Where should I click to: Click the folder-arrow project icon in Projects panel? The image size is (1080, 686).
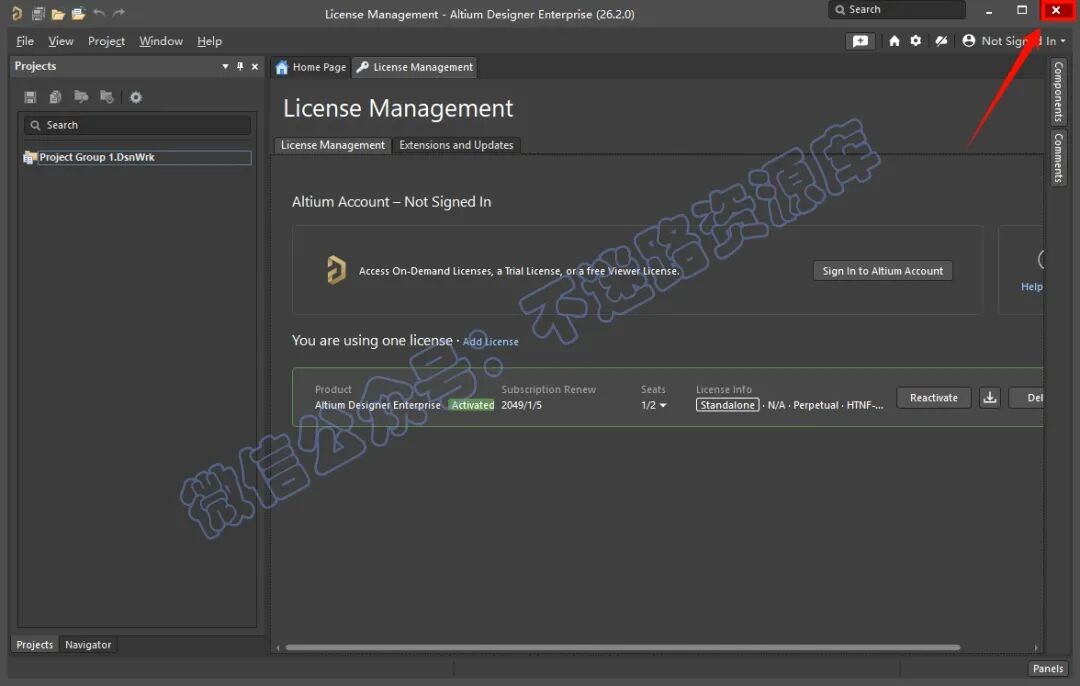click(x=81, y=97)
